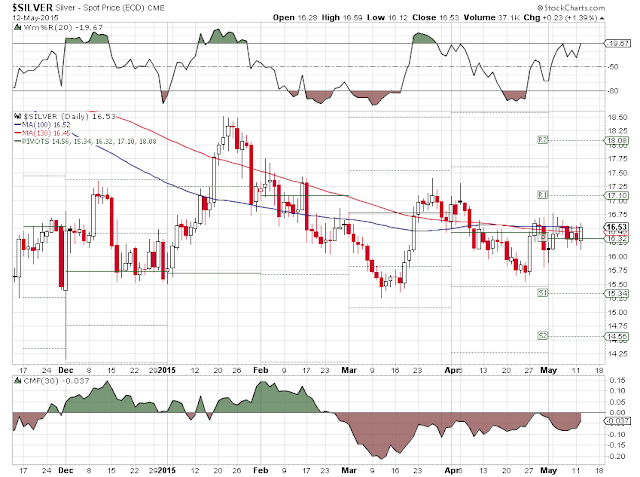Click the May label under the CMF panel
Image resolution: width=640 pixels, height=477 pixels.
coord(548,470)
